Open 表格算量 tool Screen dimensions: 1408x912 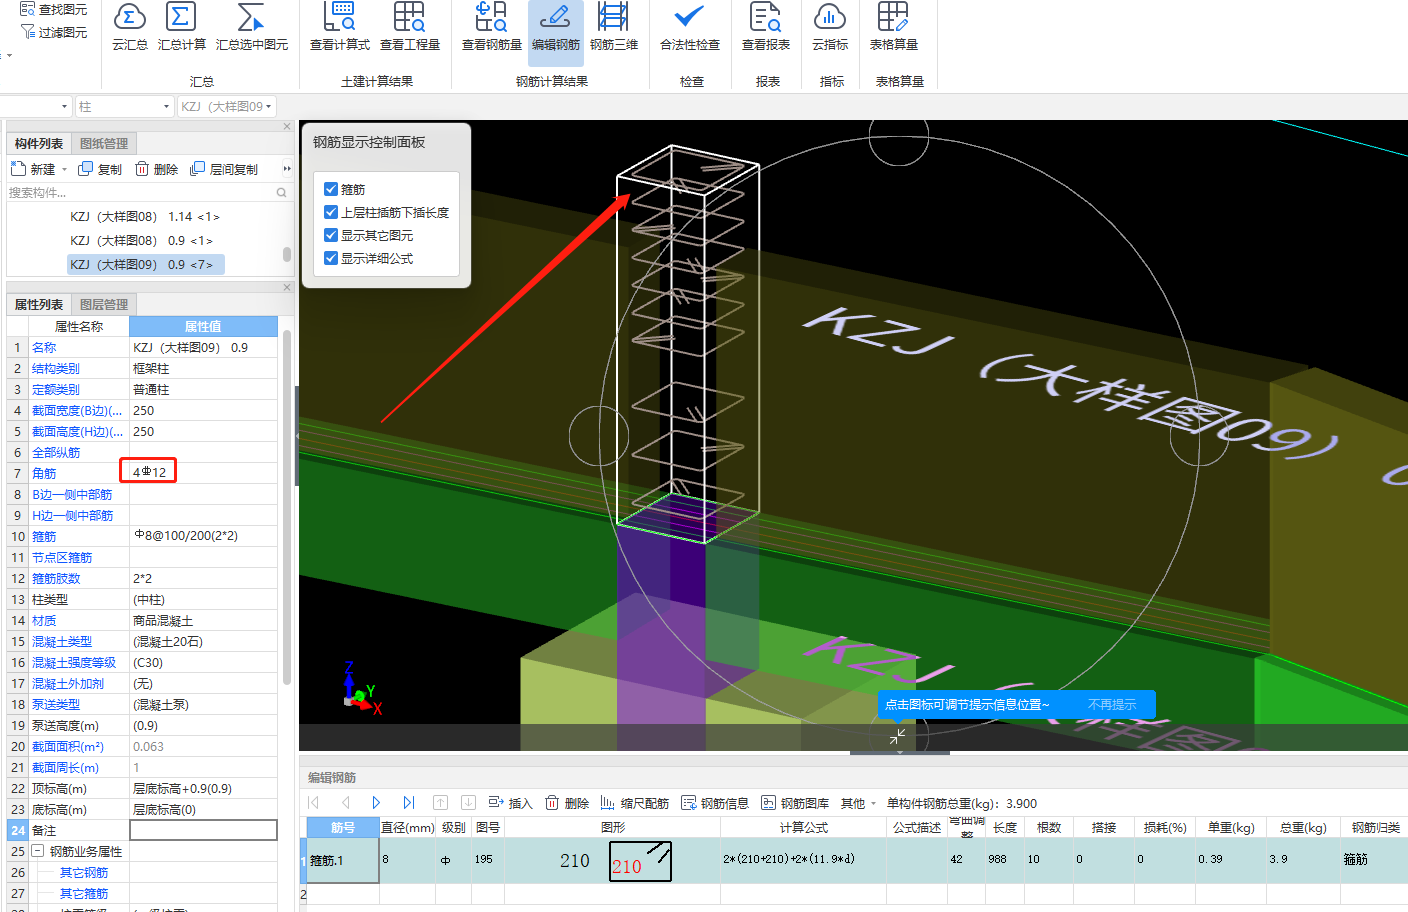[894, 27]
